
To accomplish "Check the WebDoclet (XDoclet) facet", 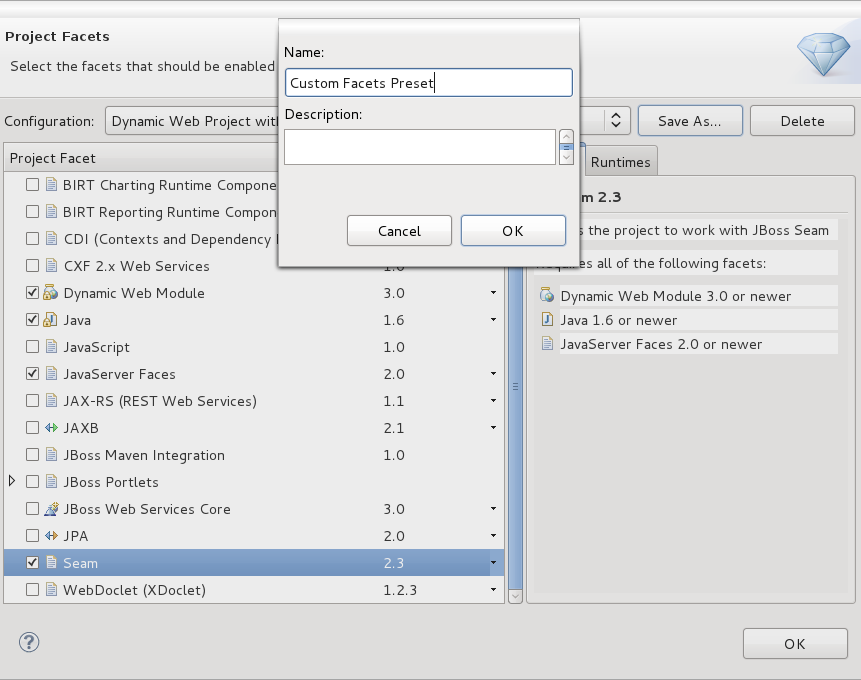I will pyautogui.click(x=33, y=590).
